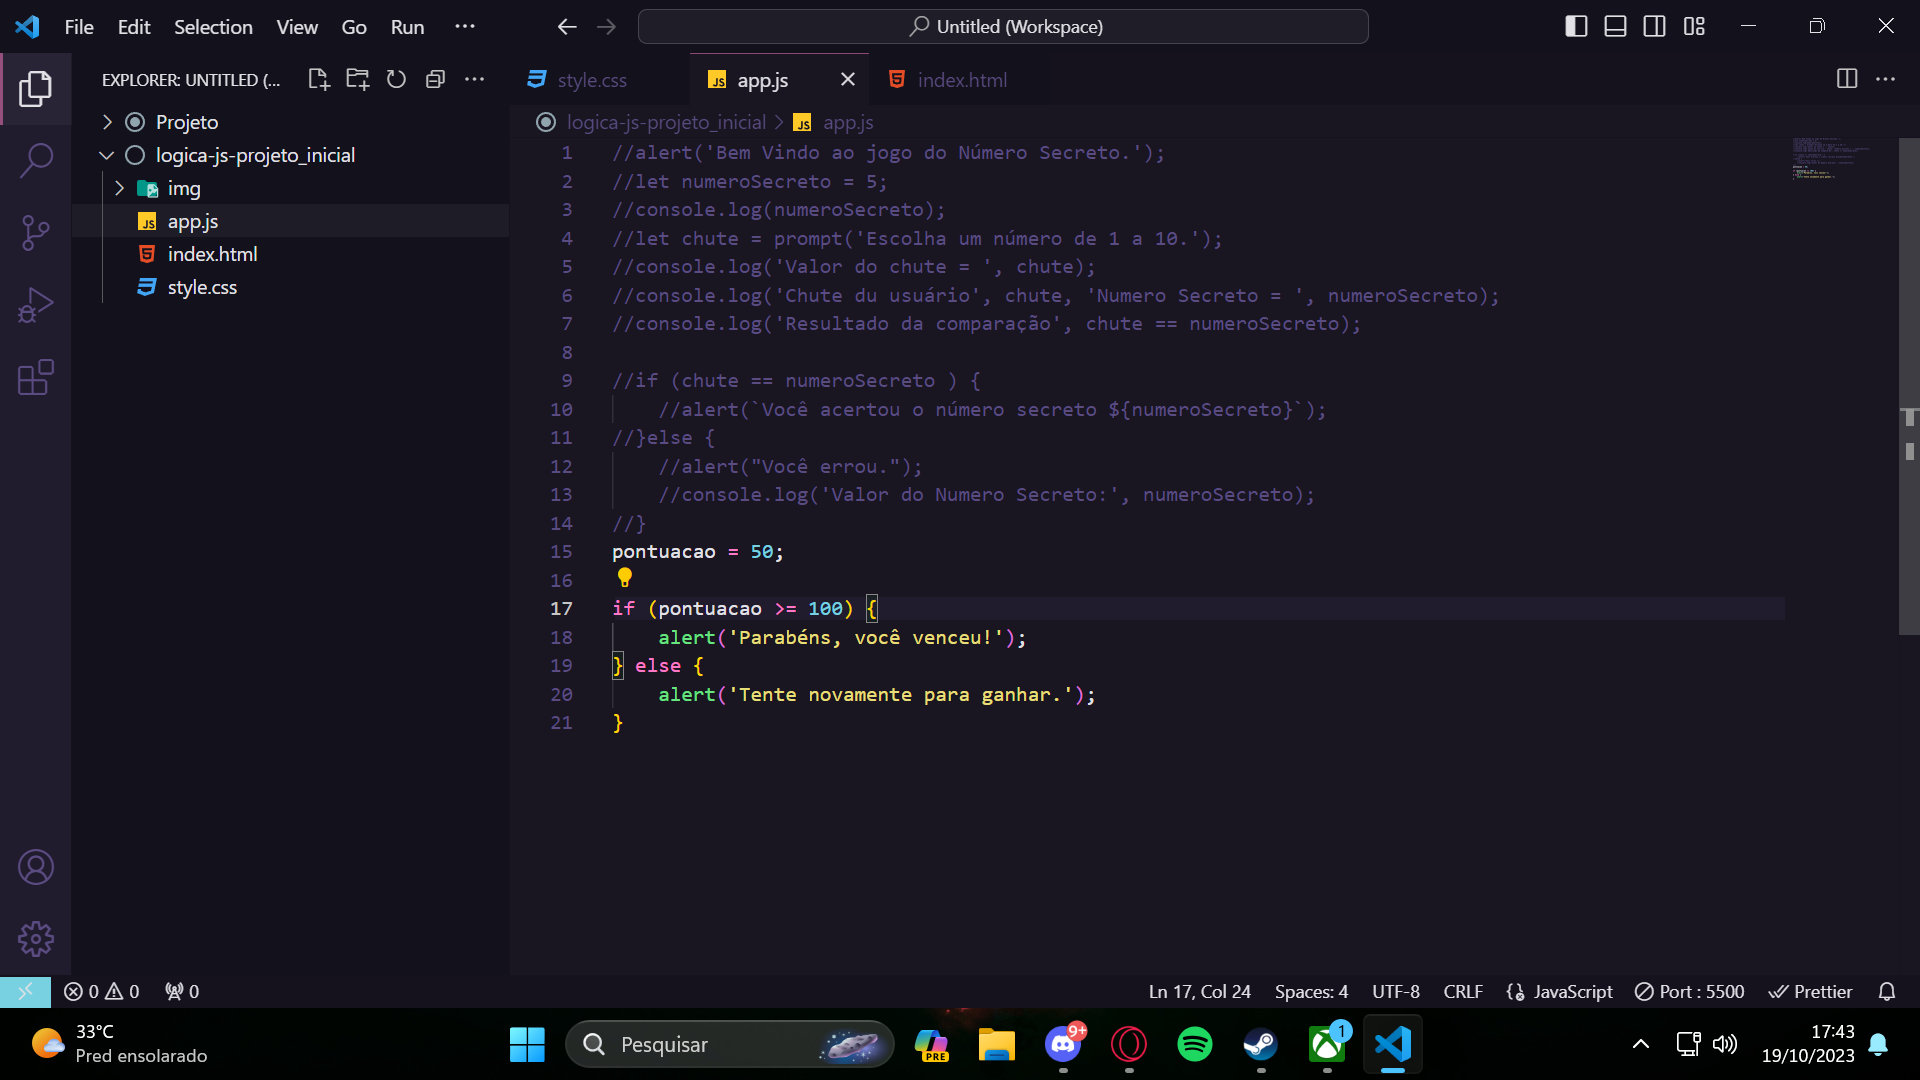The height and width of the screenshot is (1080, 1920).
Task: Open the Extensions view
Action: click(x=36, y=377)
